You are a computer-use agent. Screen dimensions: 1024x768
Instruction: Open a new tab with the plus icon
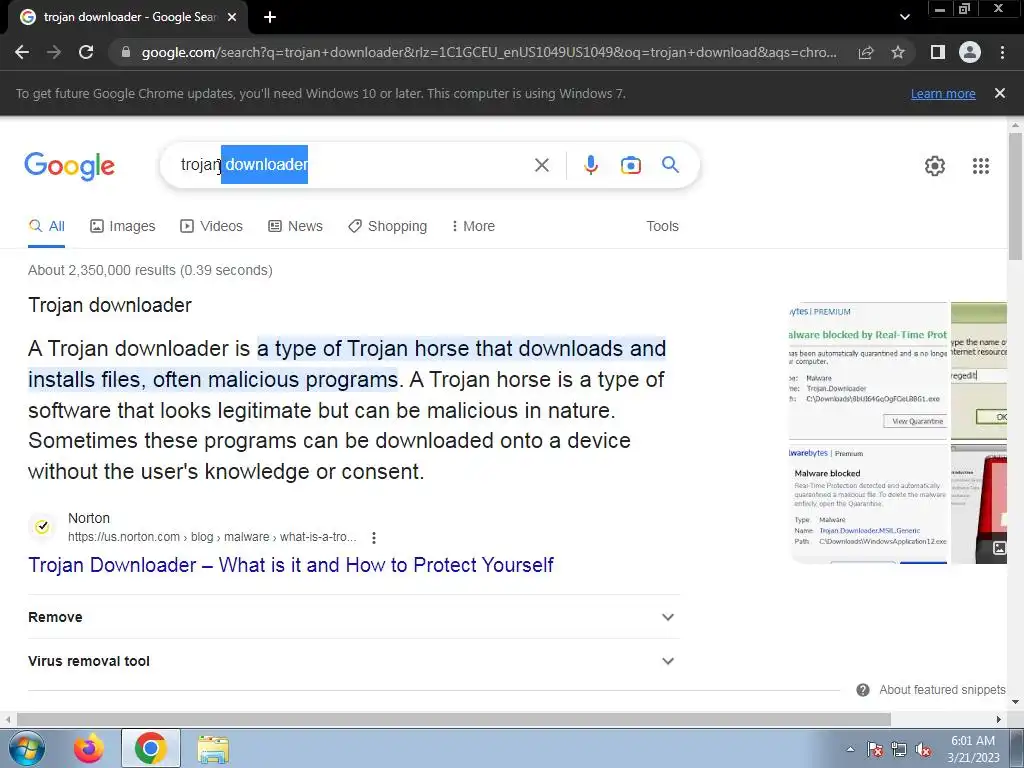click(x=270, y=17)
